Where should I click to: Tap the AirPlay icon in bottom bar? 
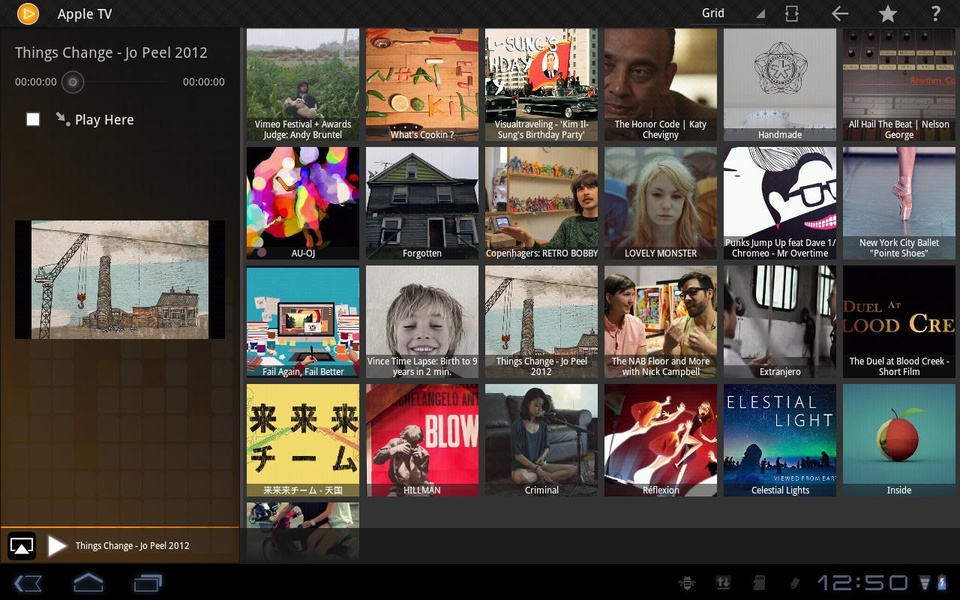pyautogui.click(x=21, y=546)
